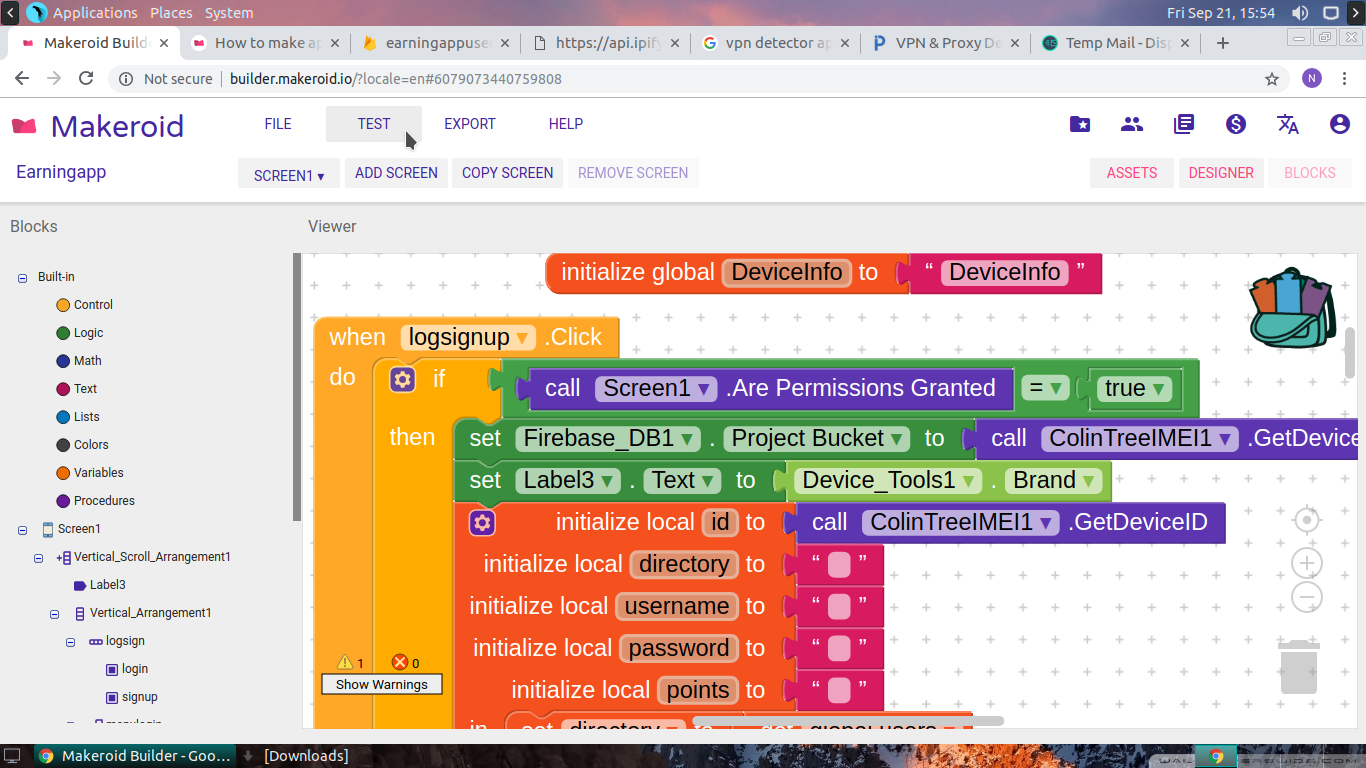Collapse the Built-in tree section
1366x768 pixels.
22,278
